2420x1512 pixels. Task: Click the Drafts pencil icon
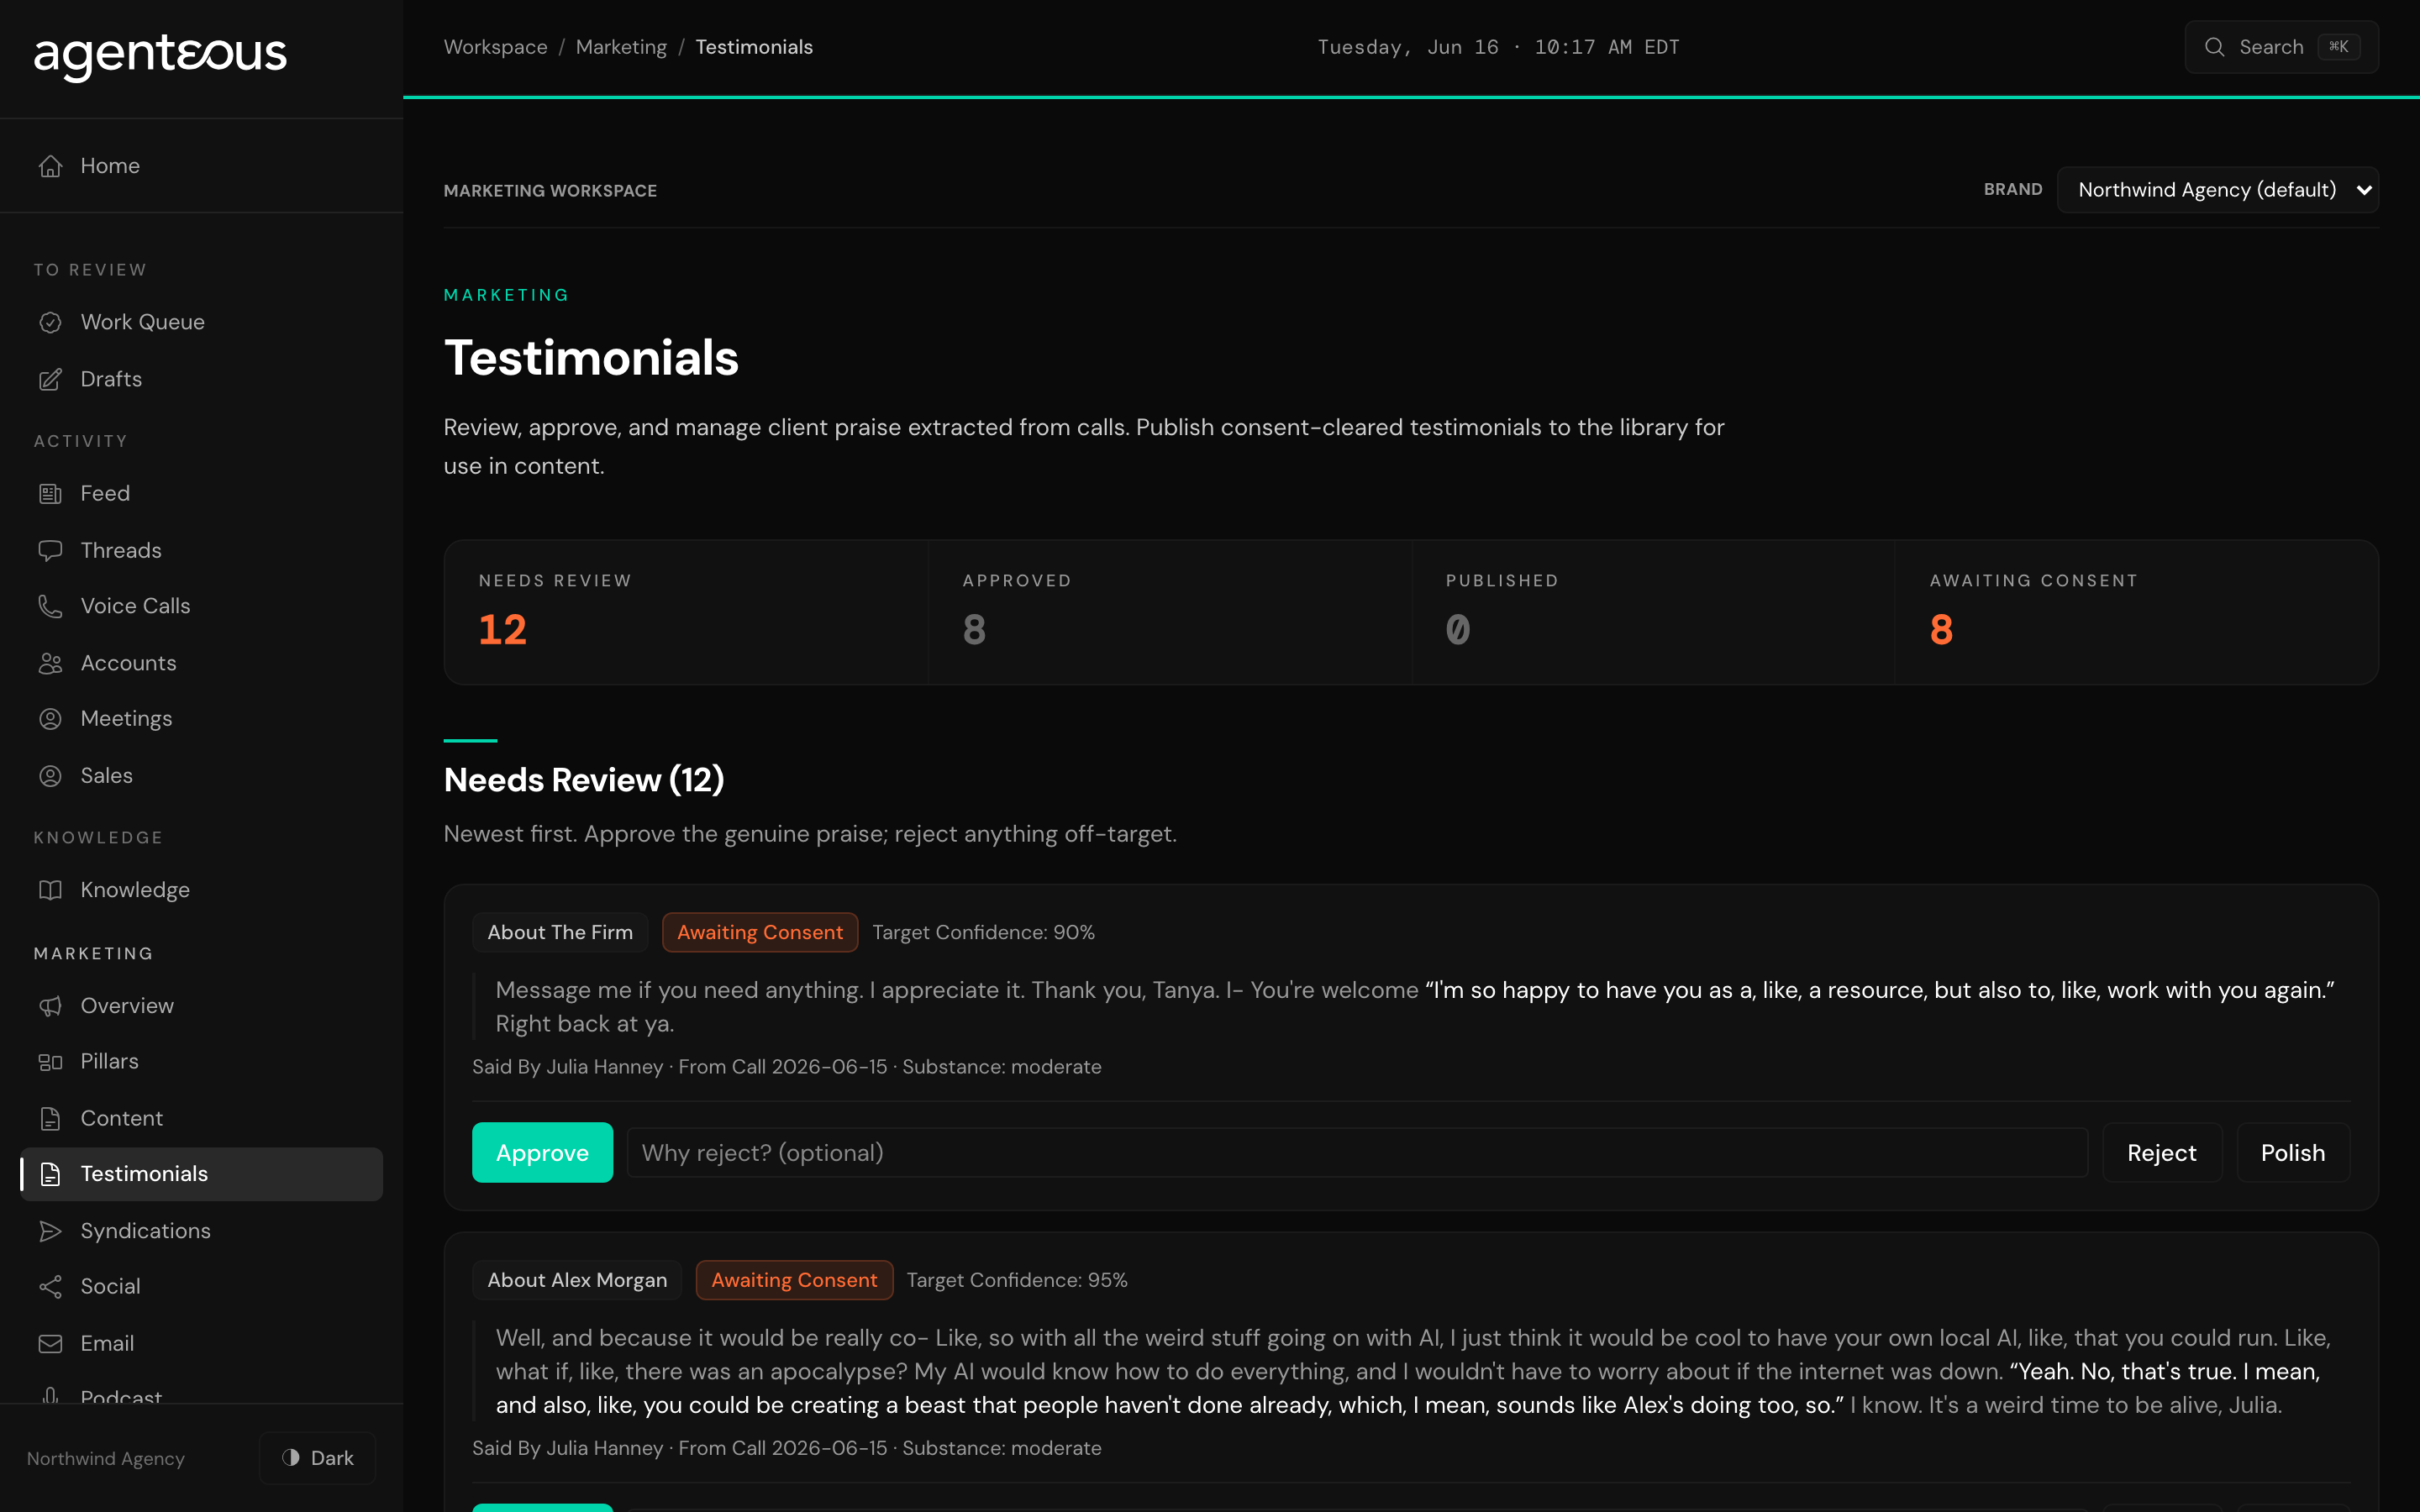tap(50, 379)
